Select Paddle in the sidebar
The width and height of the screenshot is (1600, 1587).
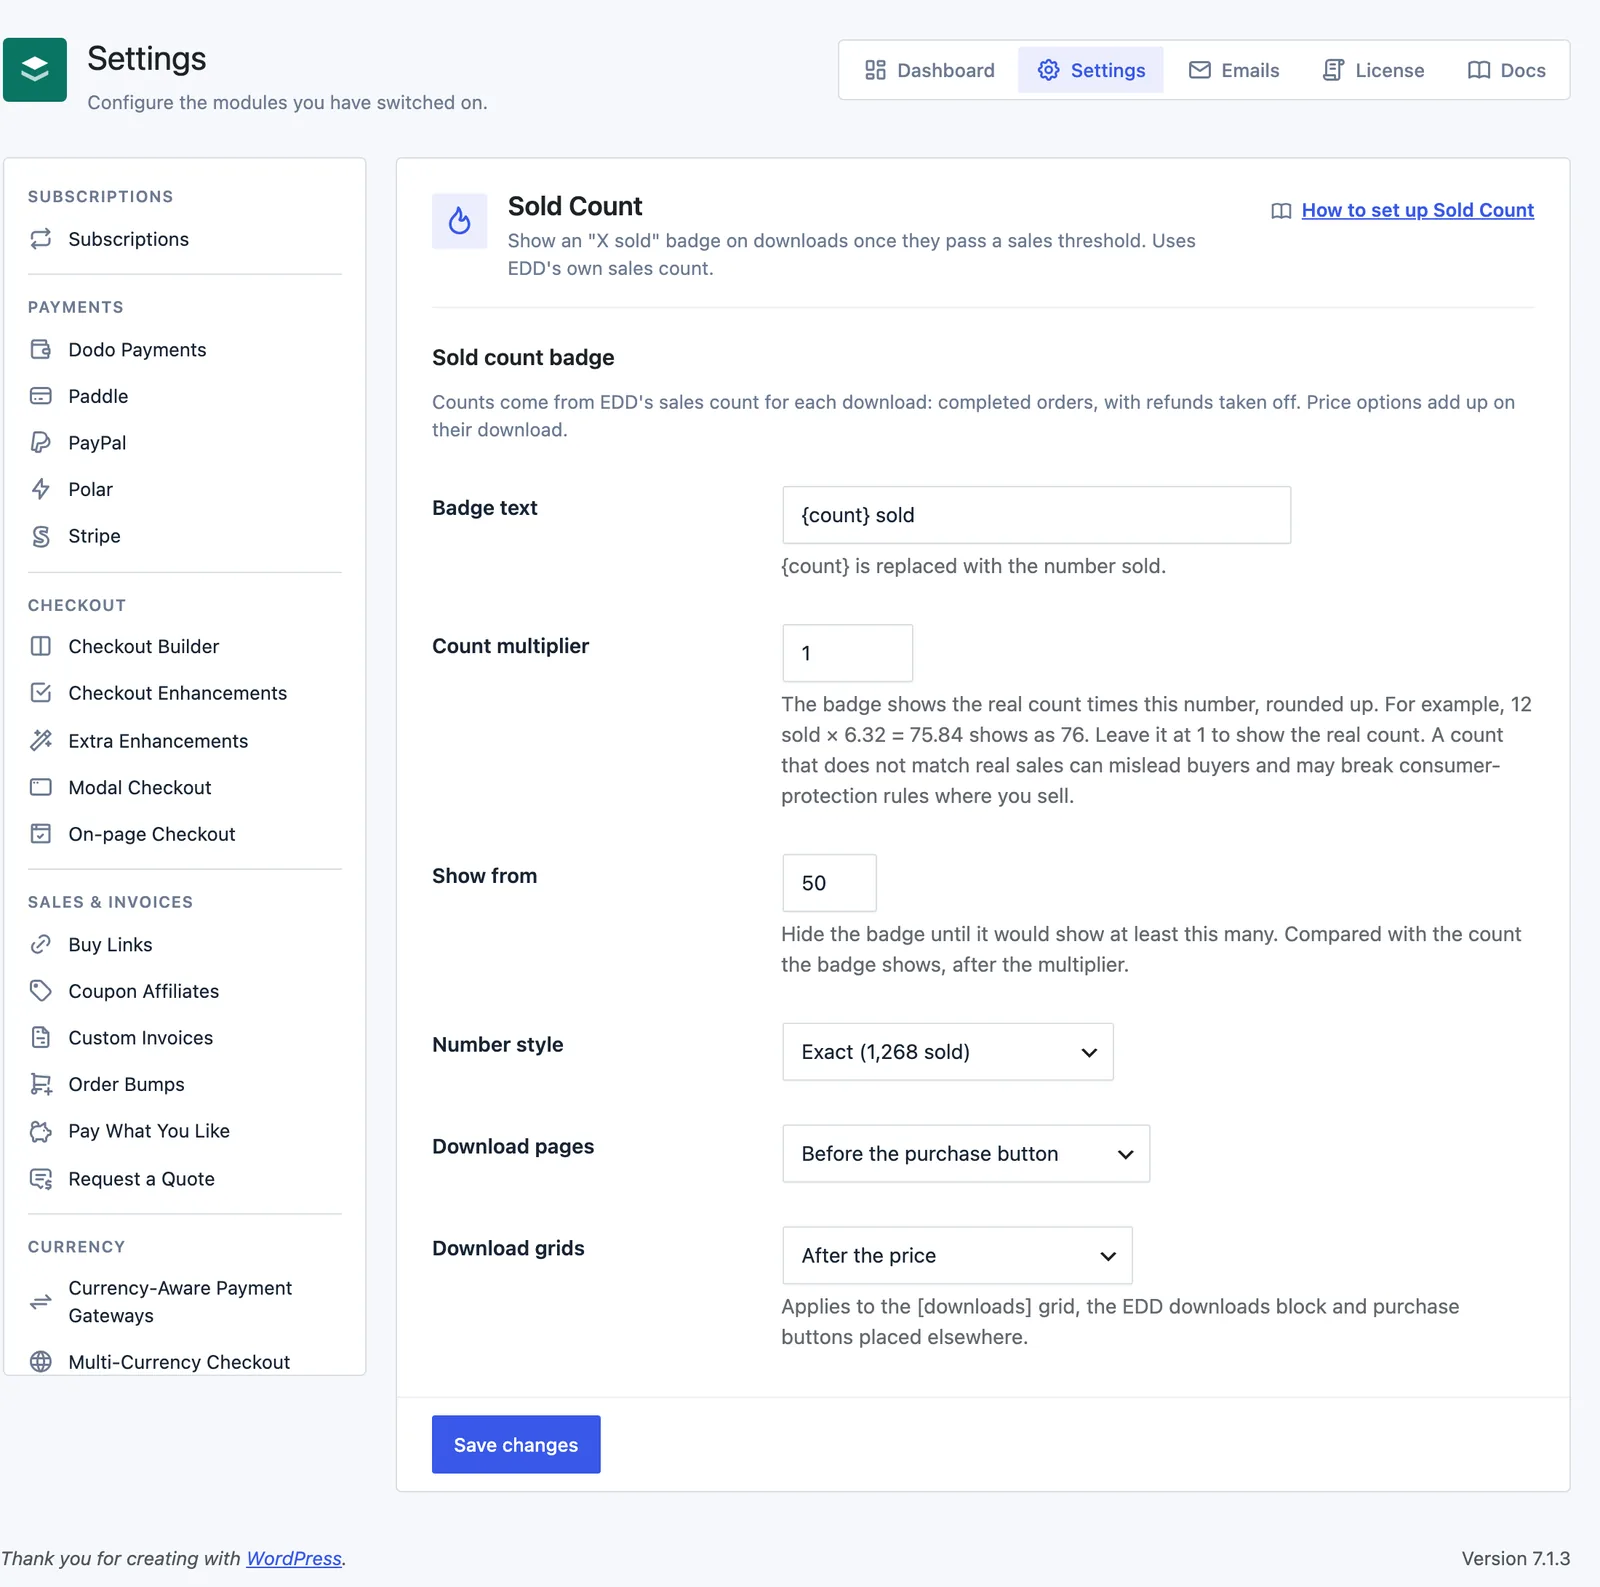point(185,396)
